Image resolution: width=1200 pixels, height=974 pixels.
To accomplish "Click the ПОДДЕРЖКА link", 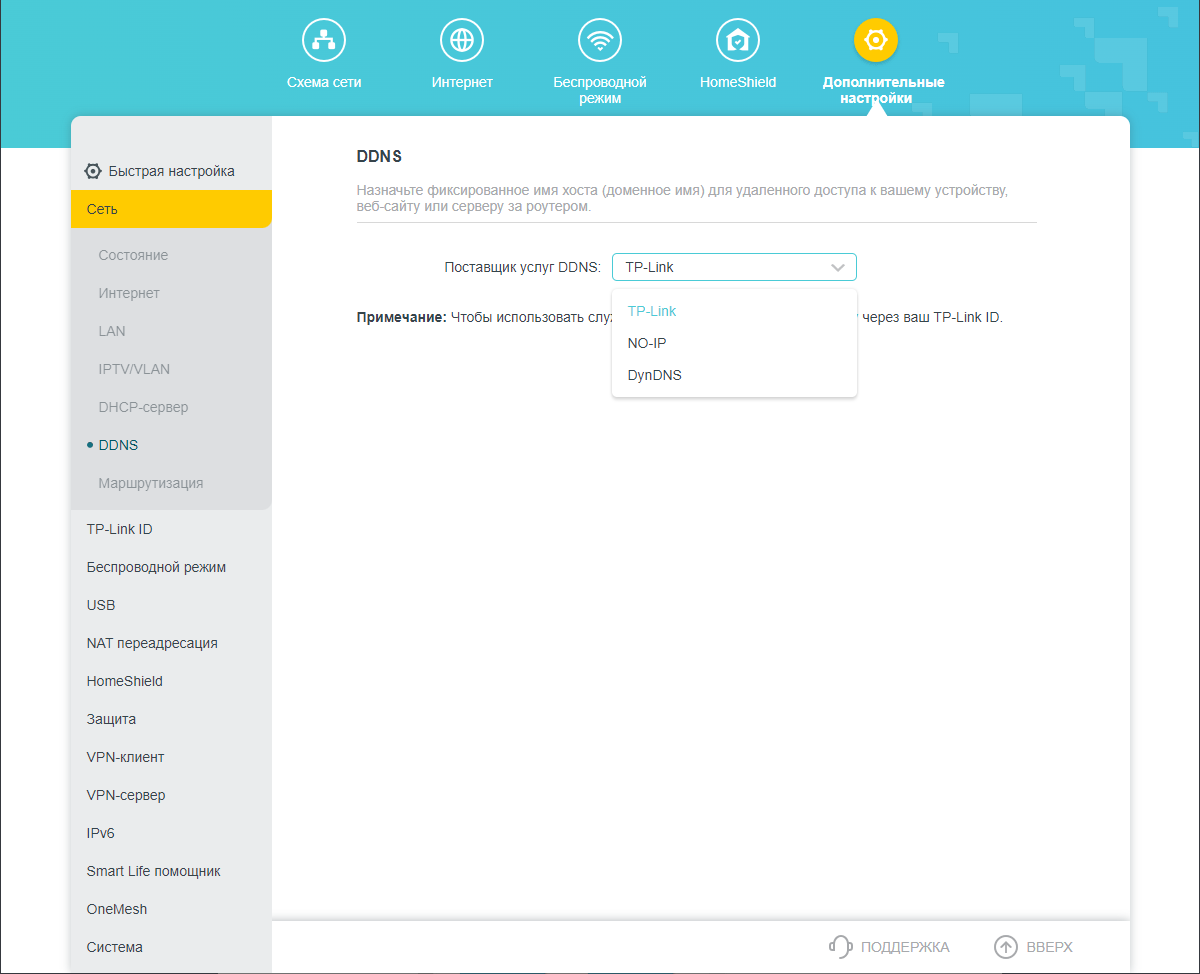I will pos(905,947).
